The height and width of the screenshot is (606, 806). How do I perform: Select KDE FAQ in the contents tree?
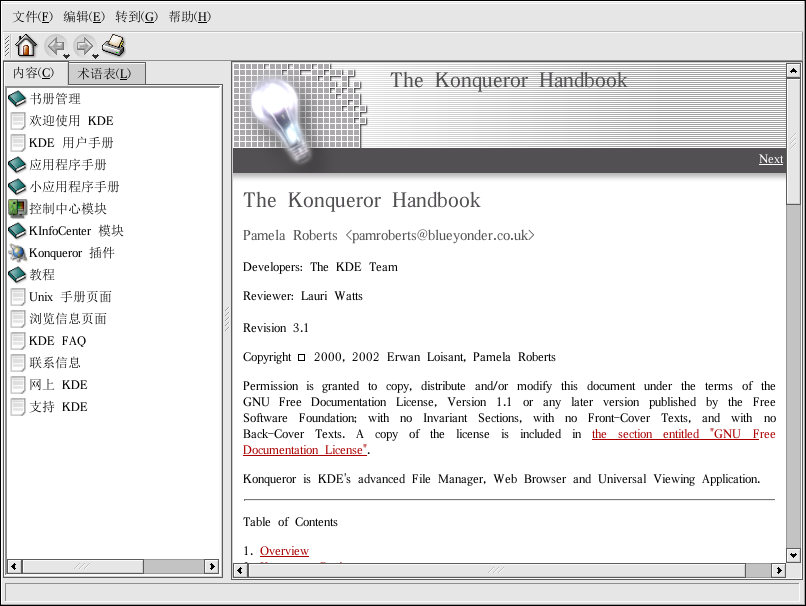(57, 341)
